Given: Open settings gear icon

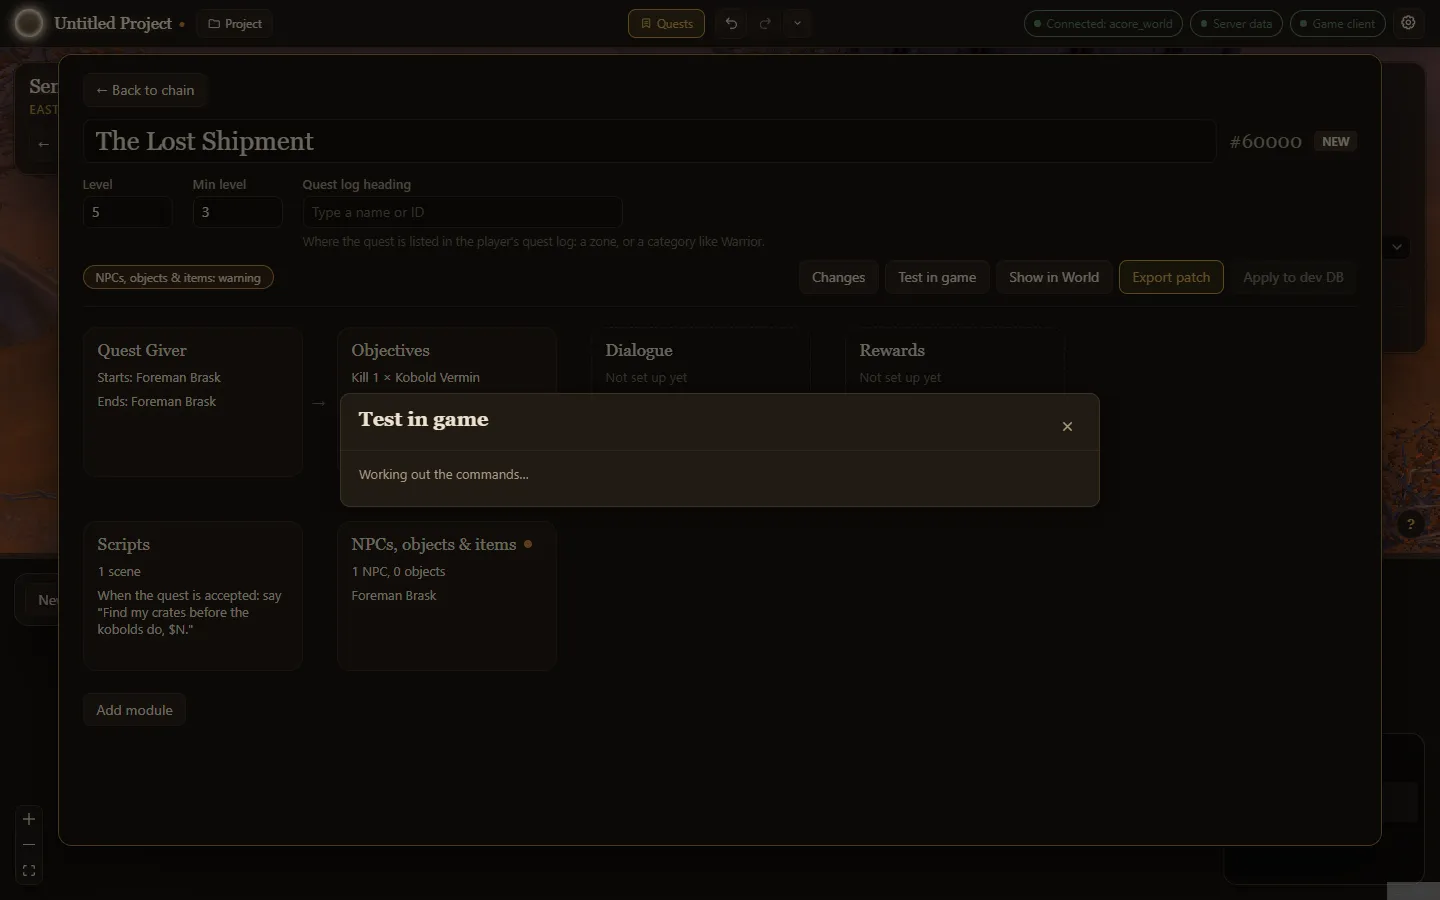Looking at the screenshot, I should 1408,23.
